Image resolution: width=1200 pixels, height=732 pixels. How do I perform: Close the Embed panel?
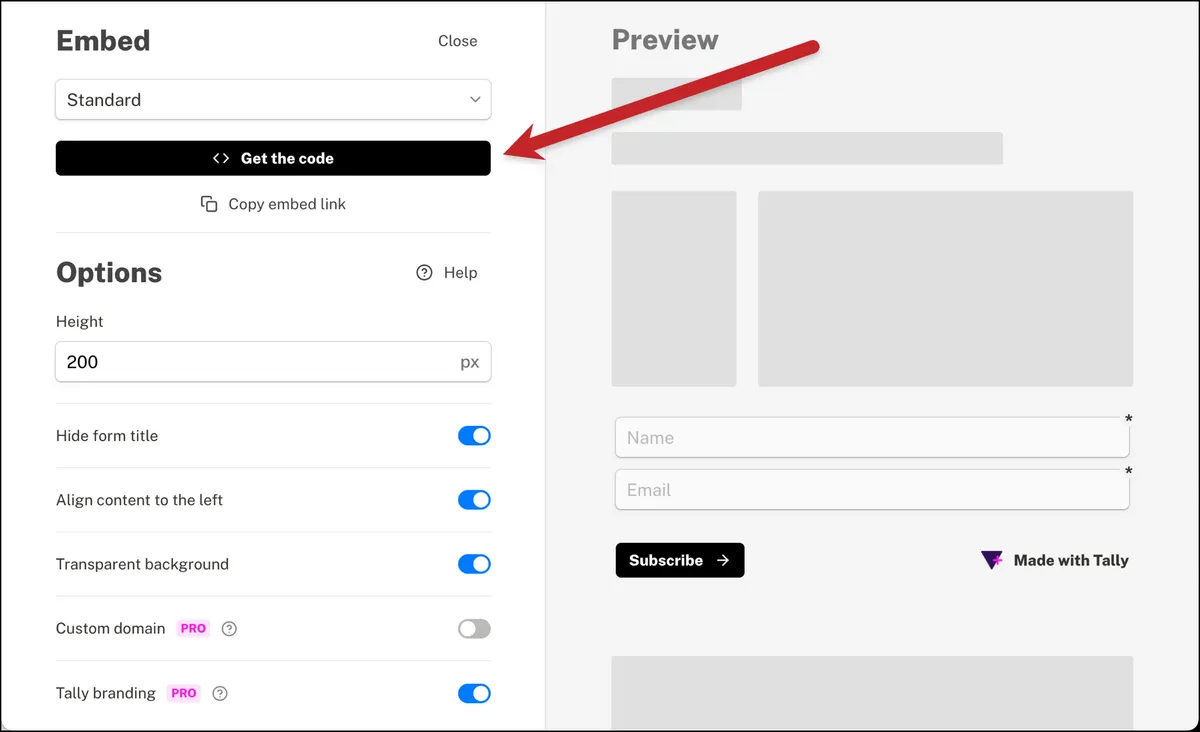[x=457, y=41]
